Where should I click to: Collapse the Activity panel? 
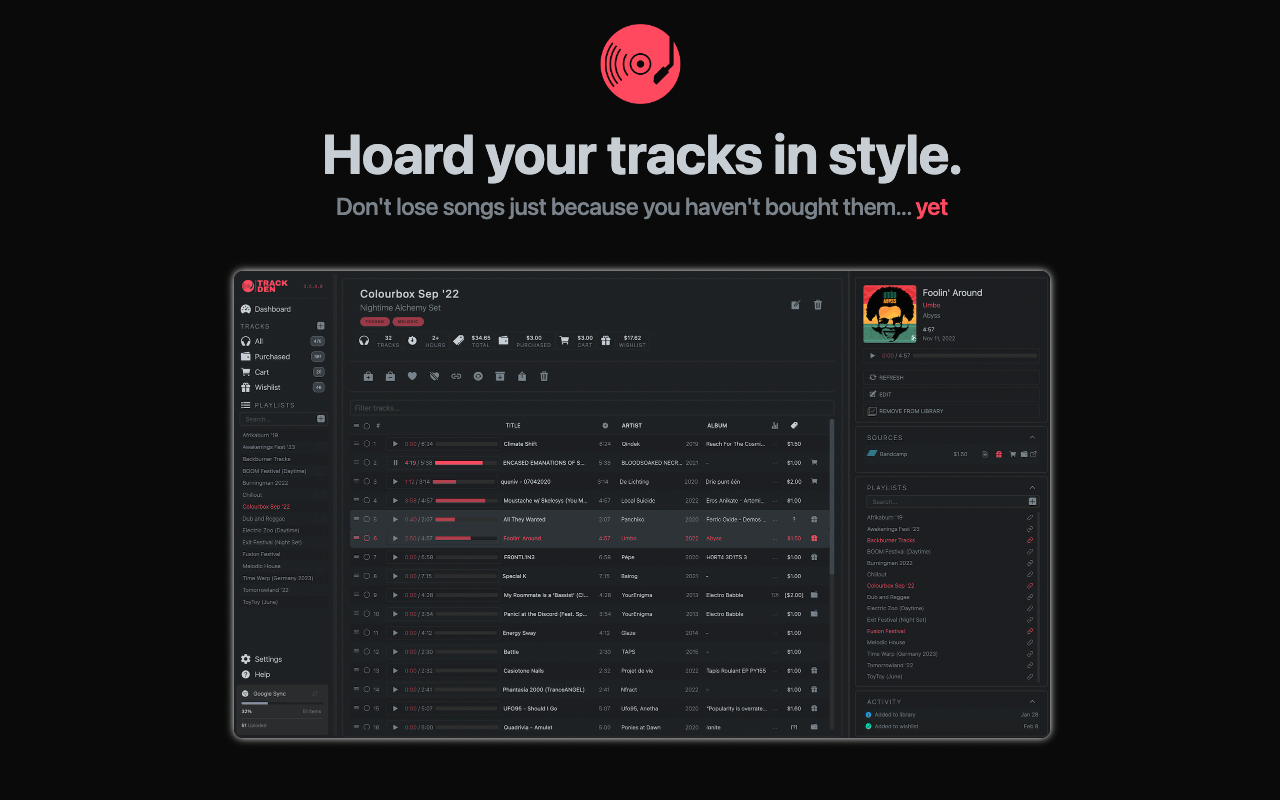pos(1032,701)
